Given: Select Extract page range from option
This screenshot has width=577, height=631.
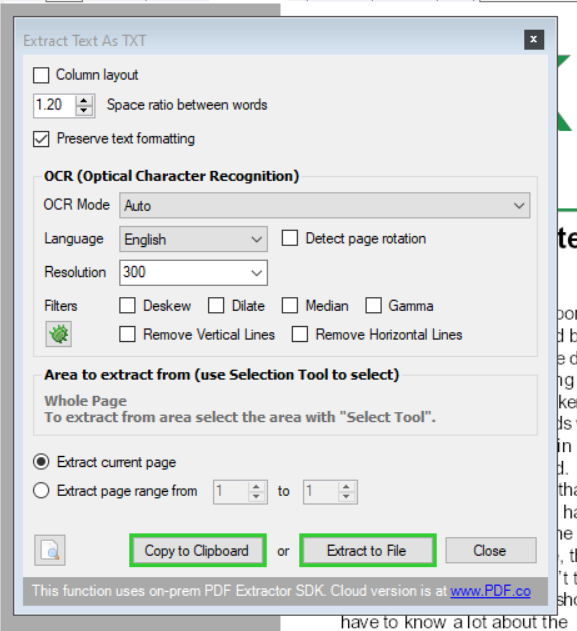Looking at the screenshot, I should click(x=41, y=491).
